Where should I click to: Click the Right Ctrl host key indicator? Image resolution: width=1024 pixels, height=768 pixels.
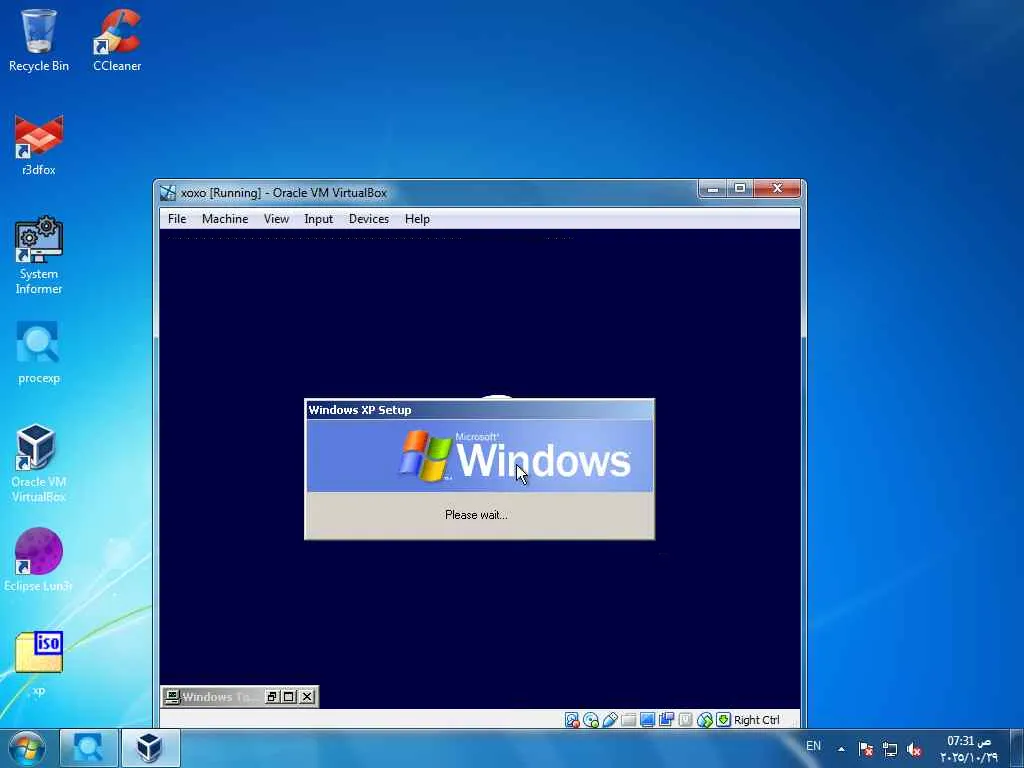pyautogui.click(x=756, y=720)
